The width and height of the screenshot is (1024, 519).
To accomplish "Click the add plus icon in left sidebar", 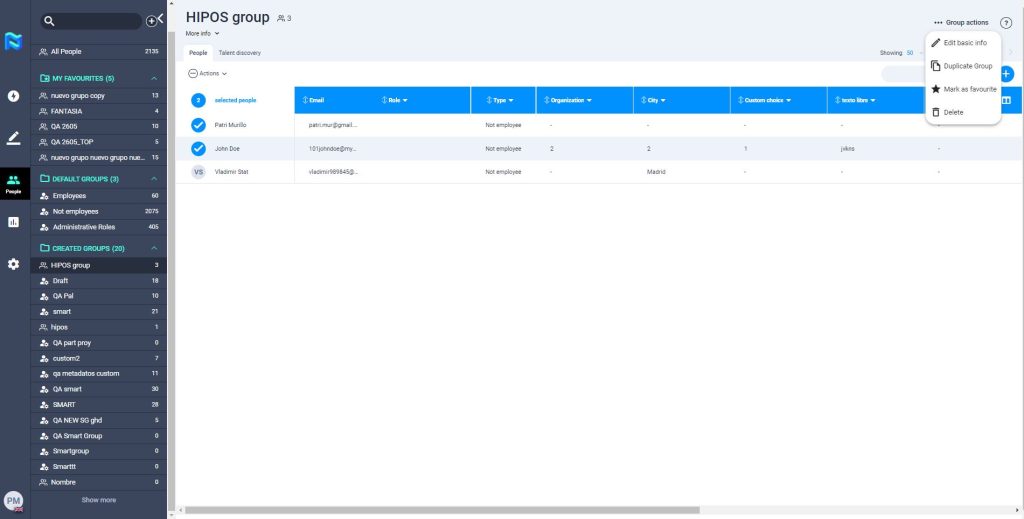I will (13, 96).
